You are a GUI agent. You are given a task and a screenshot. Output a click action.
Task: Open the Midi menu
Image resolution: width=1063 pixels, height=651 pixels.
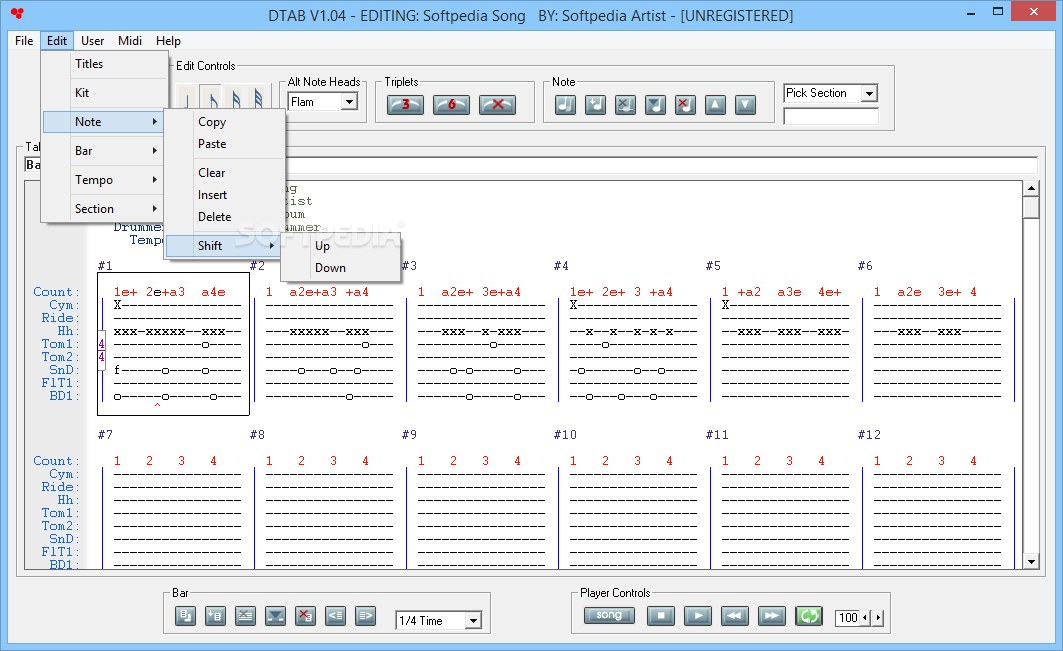coord(129,41)
